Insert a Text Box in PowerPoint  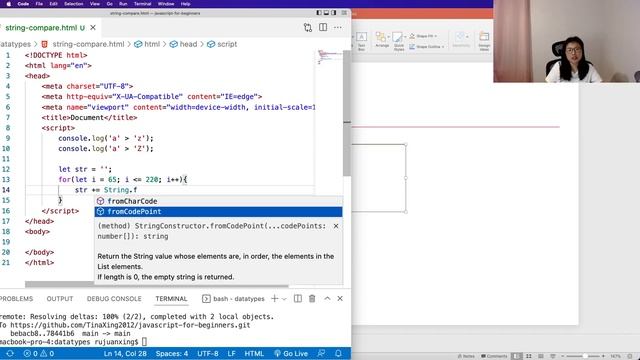tap(361, 41)
